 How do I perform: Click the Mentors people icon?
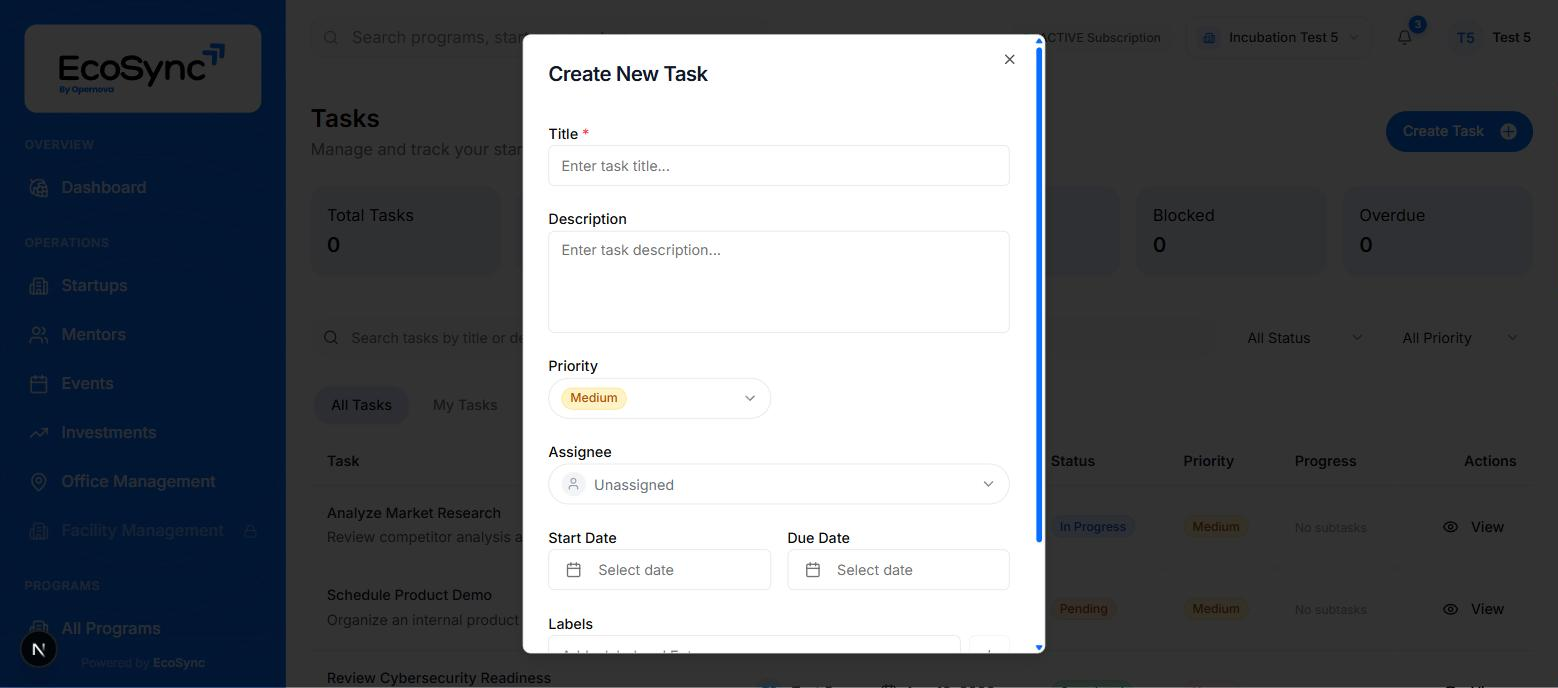click(x=39, y=335)
